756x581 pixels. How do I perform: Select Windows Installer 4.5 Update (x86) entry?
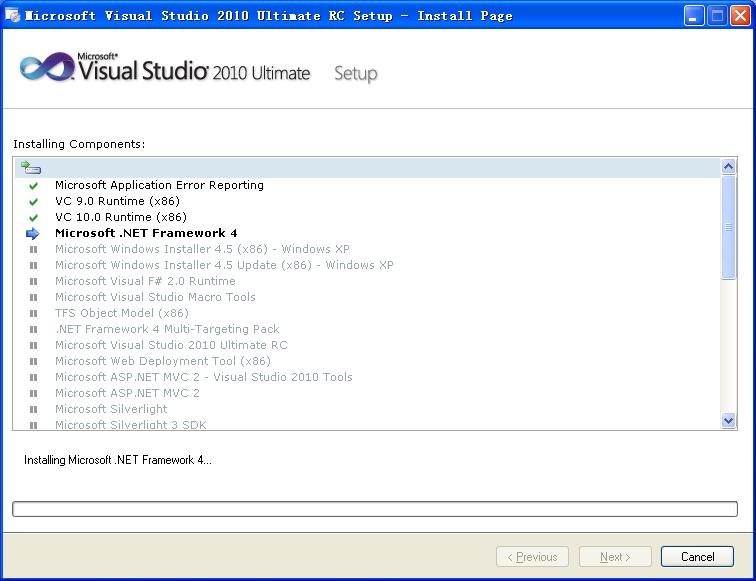pos(224,265)
